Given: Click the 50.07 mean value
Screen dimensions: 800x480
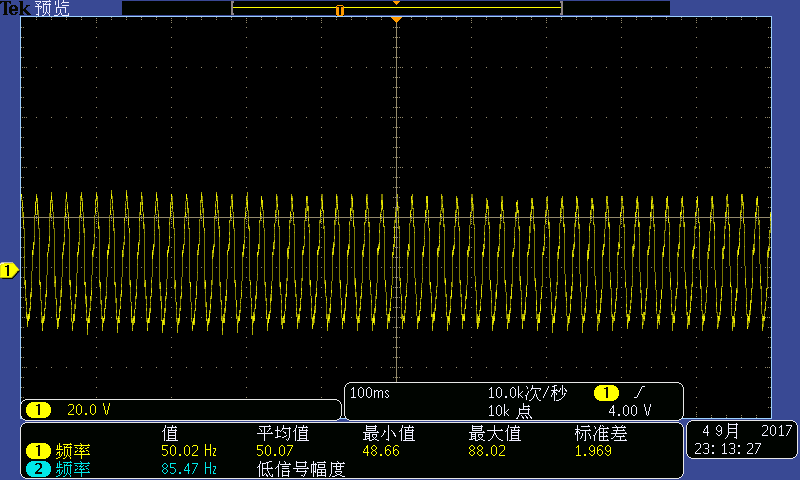Looking at the screenshot, I should coord(274,451).
